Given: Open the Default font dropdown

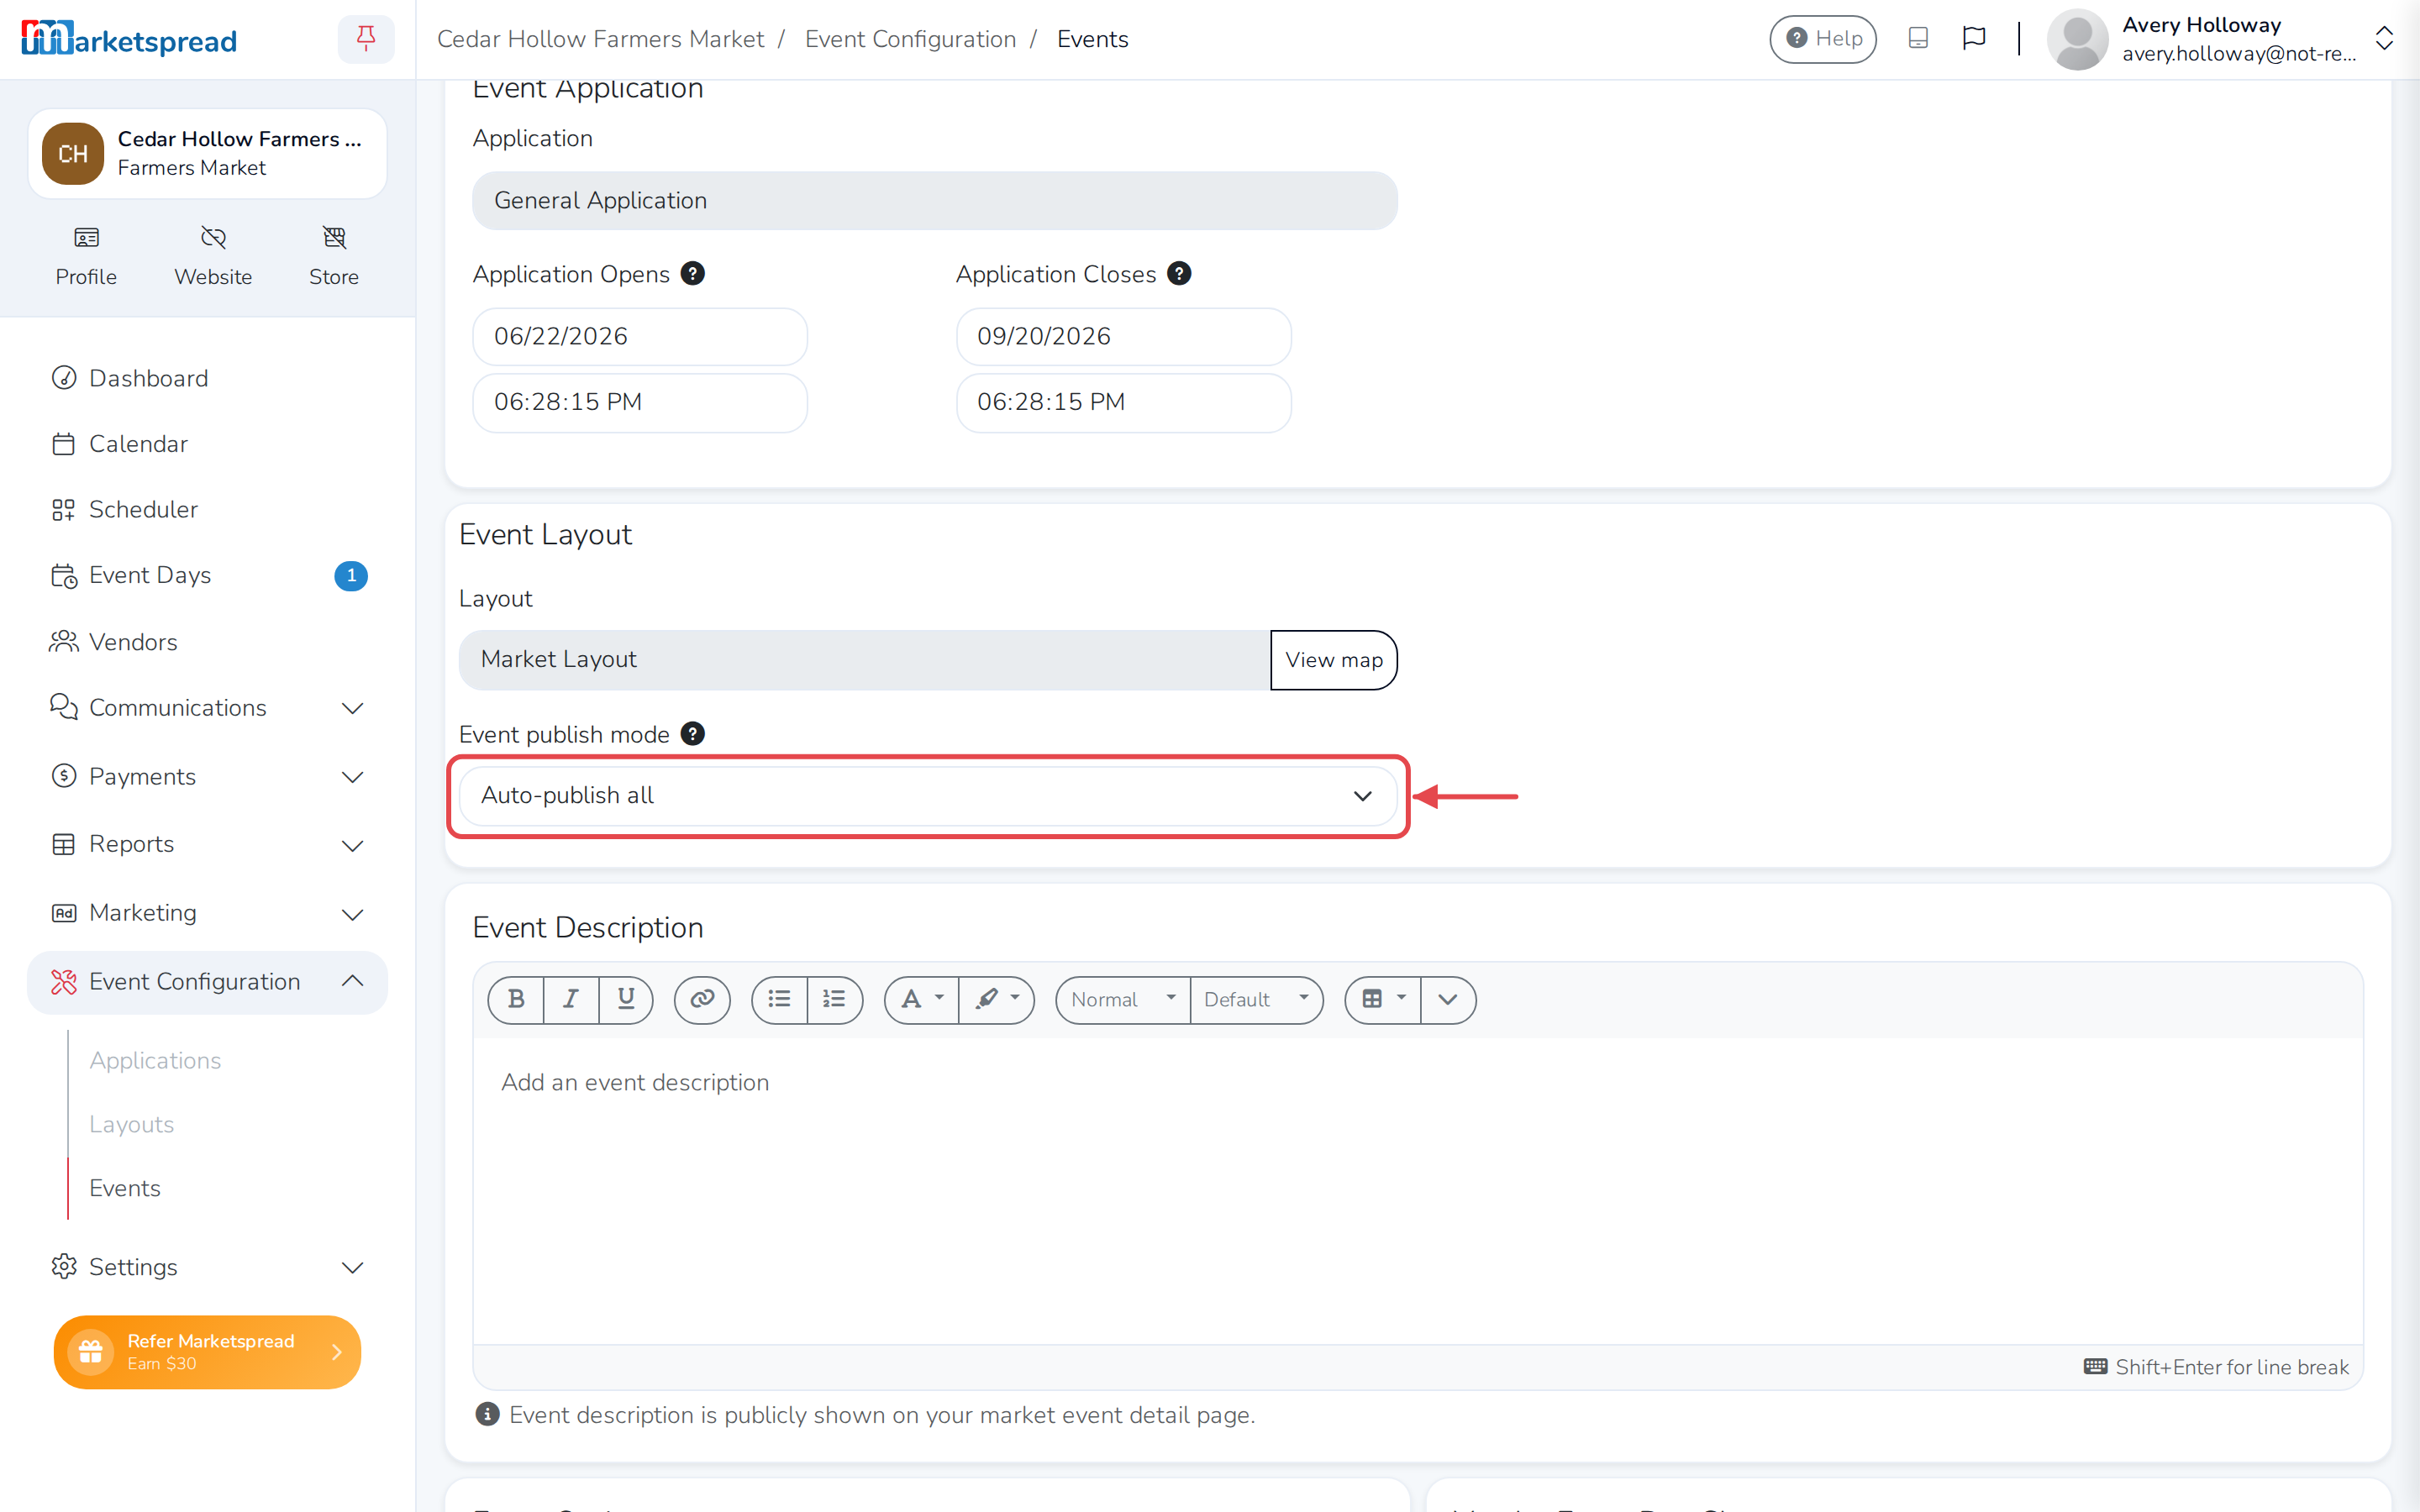Looking at the screenshot, I should [1256, 999].
